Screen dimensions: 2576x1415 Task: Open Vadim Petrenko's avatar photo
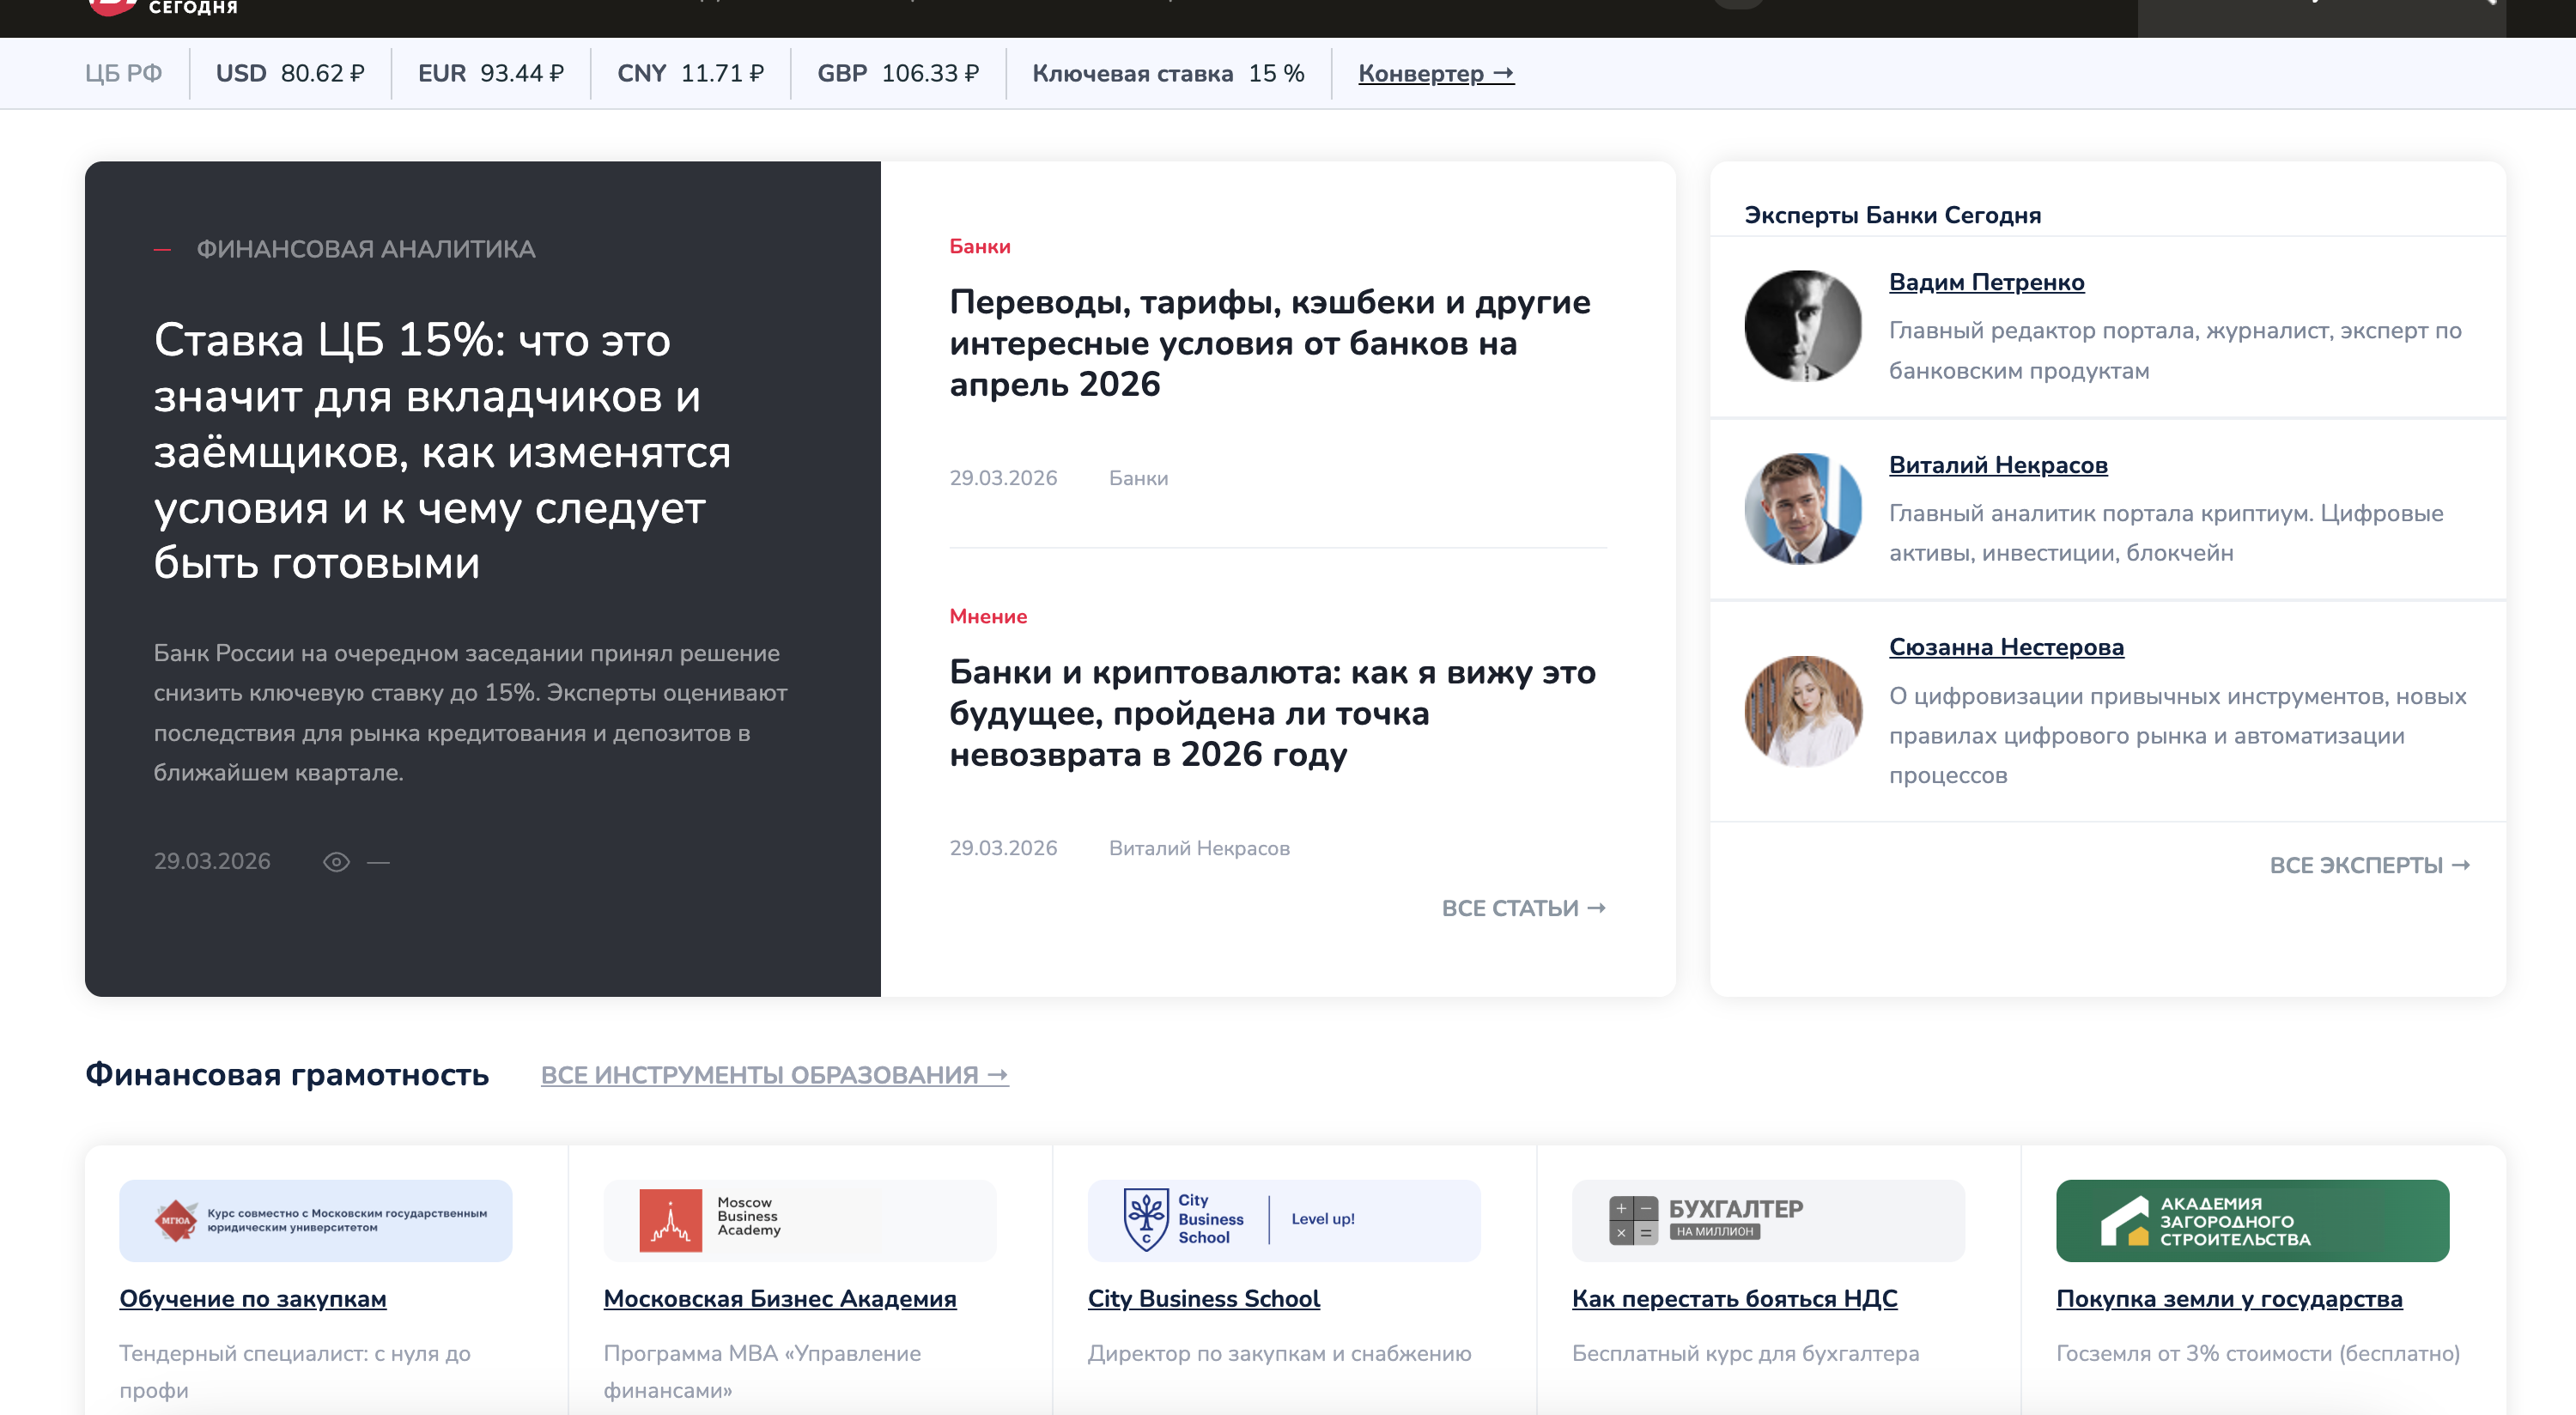pyautogui.click(x=1802, y=326)
